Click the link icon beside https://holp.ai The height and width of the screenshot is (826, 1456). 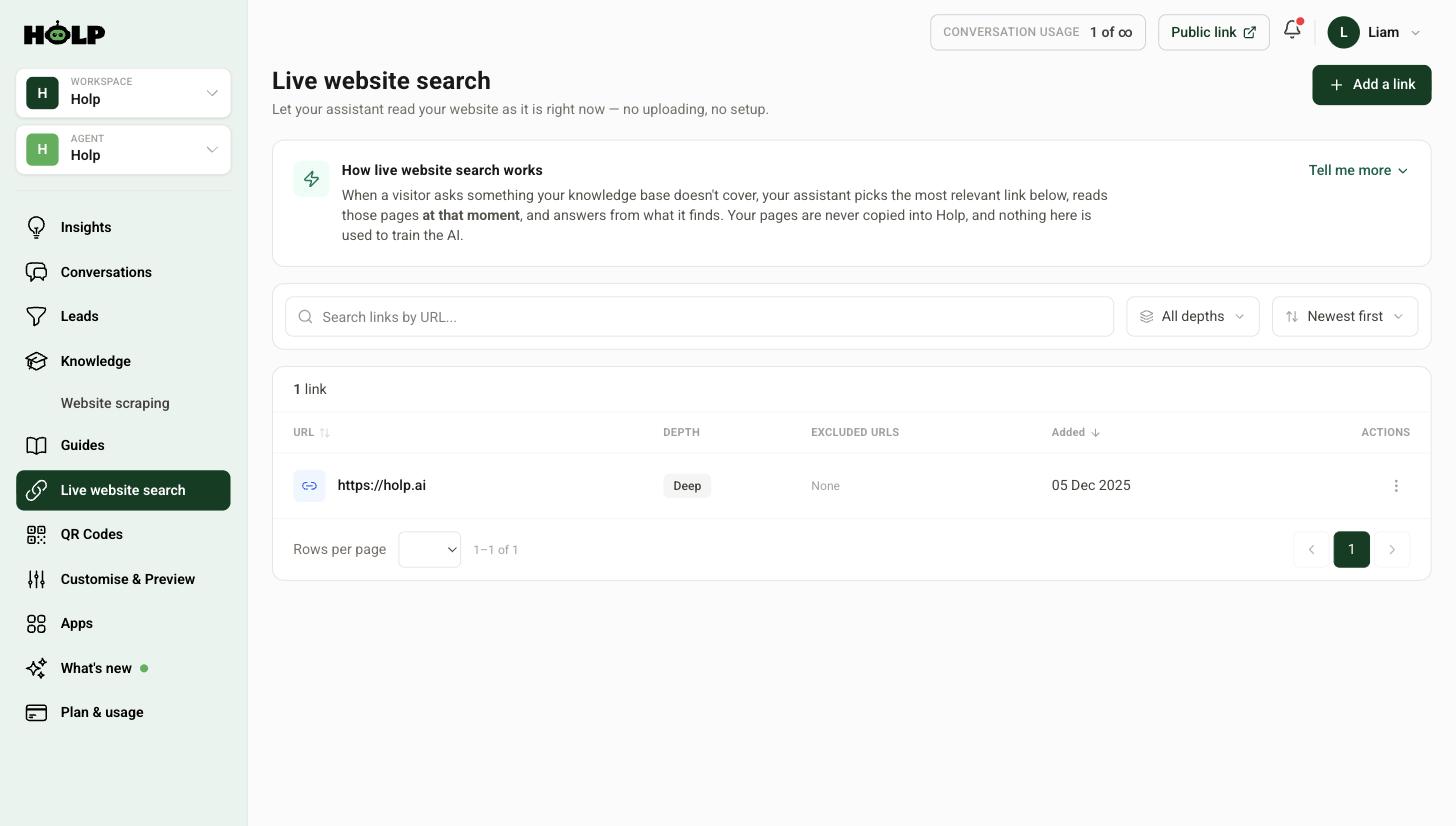pyautogui.click(x=309, y=486)
